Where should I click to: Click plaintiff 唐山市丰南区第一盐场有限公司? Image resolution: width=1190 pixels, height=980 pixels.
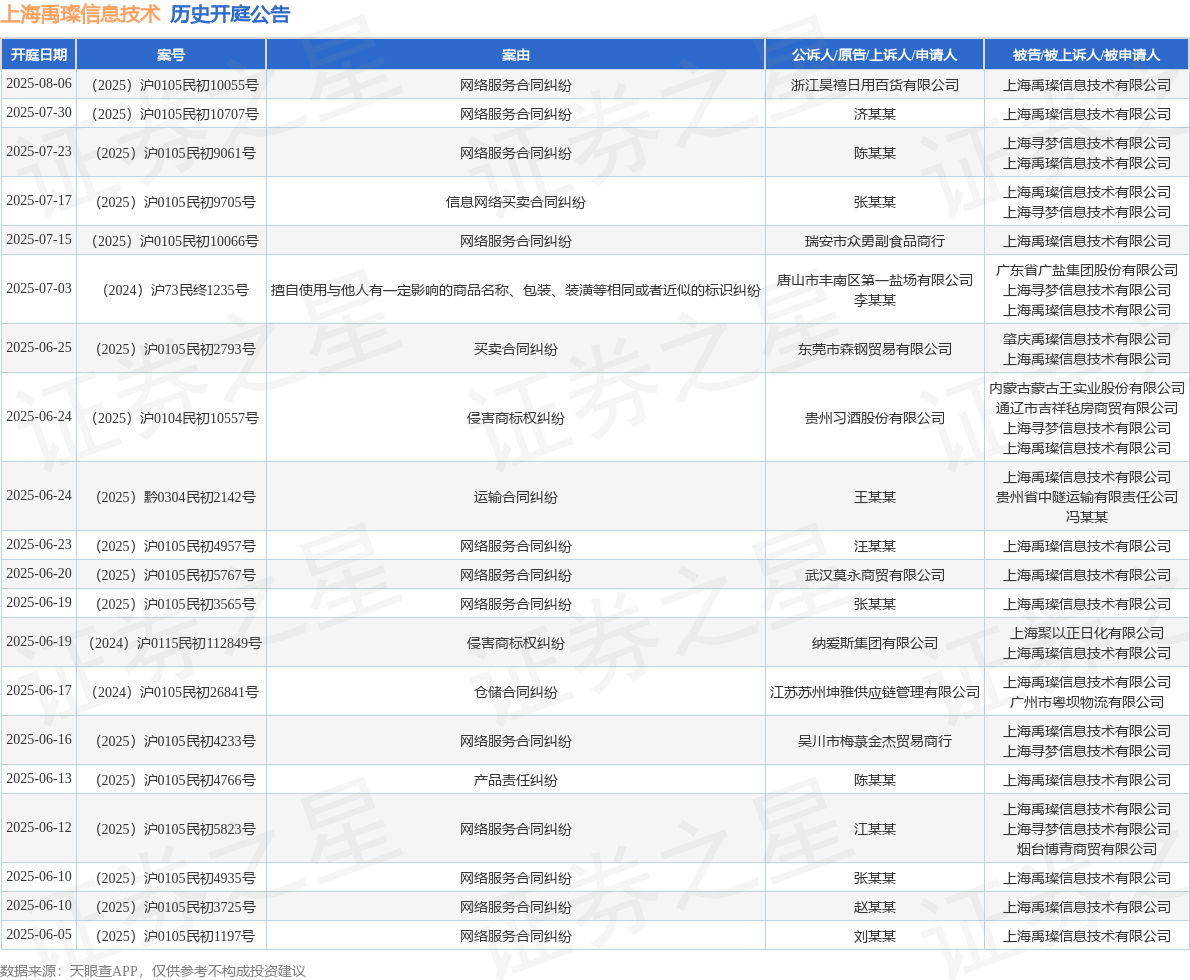coord(874,280)
